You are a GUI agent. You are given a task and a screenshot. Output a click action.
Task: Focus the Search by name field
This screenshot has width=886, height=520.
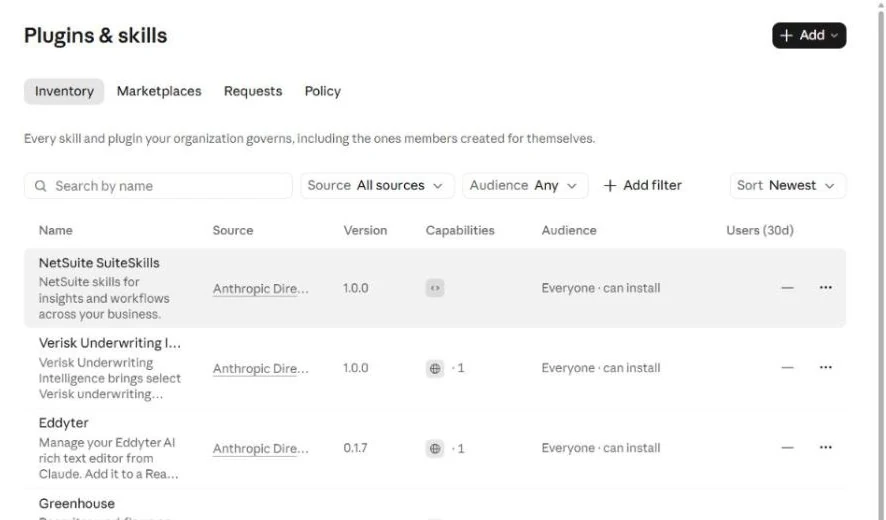coord(158,186)
